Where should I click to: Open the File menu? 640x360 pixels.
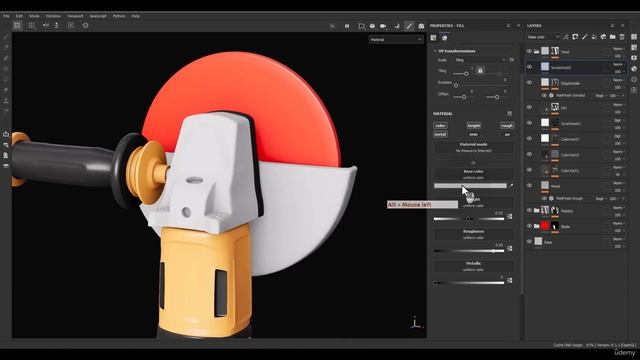tap(6, 16)
